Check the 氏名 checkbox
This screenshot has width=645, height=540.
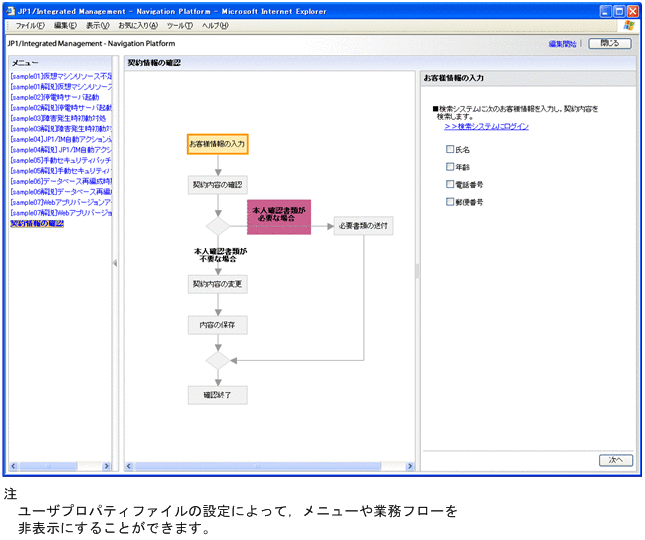point(450,149)
